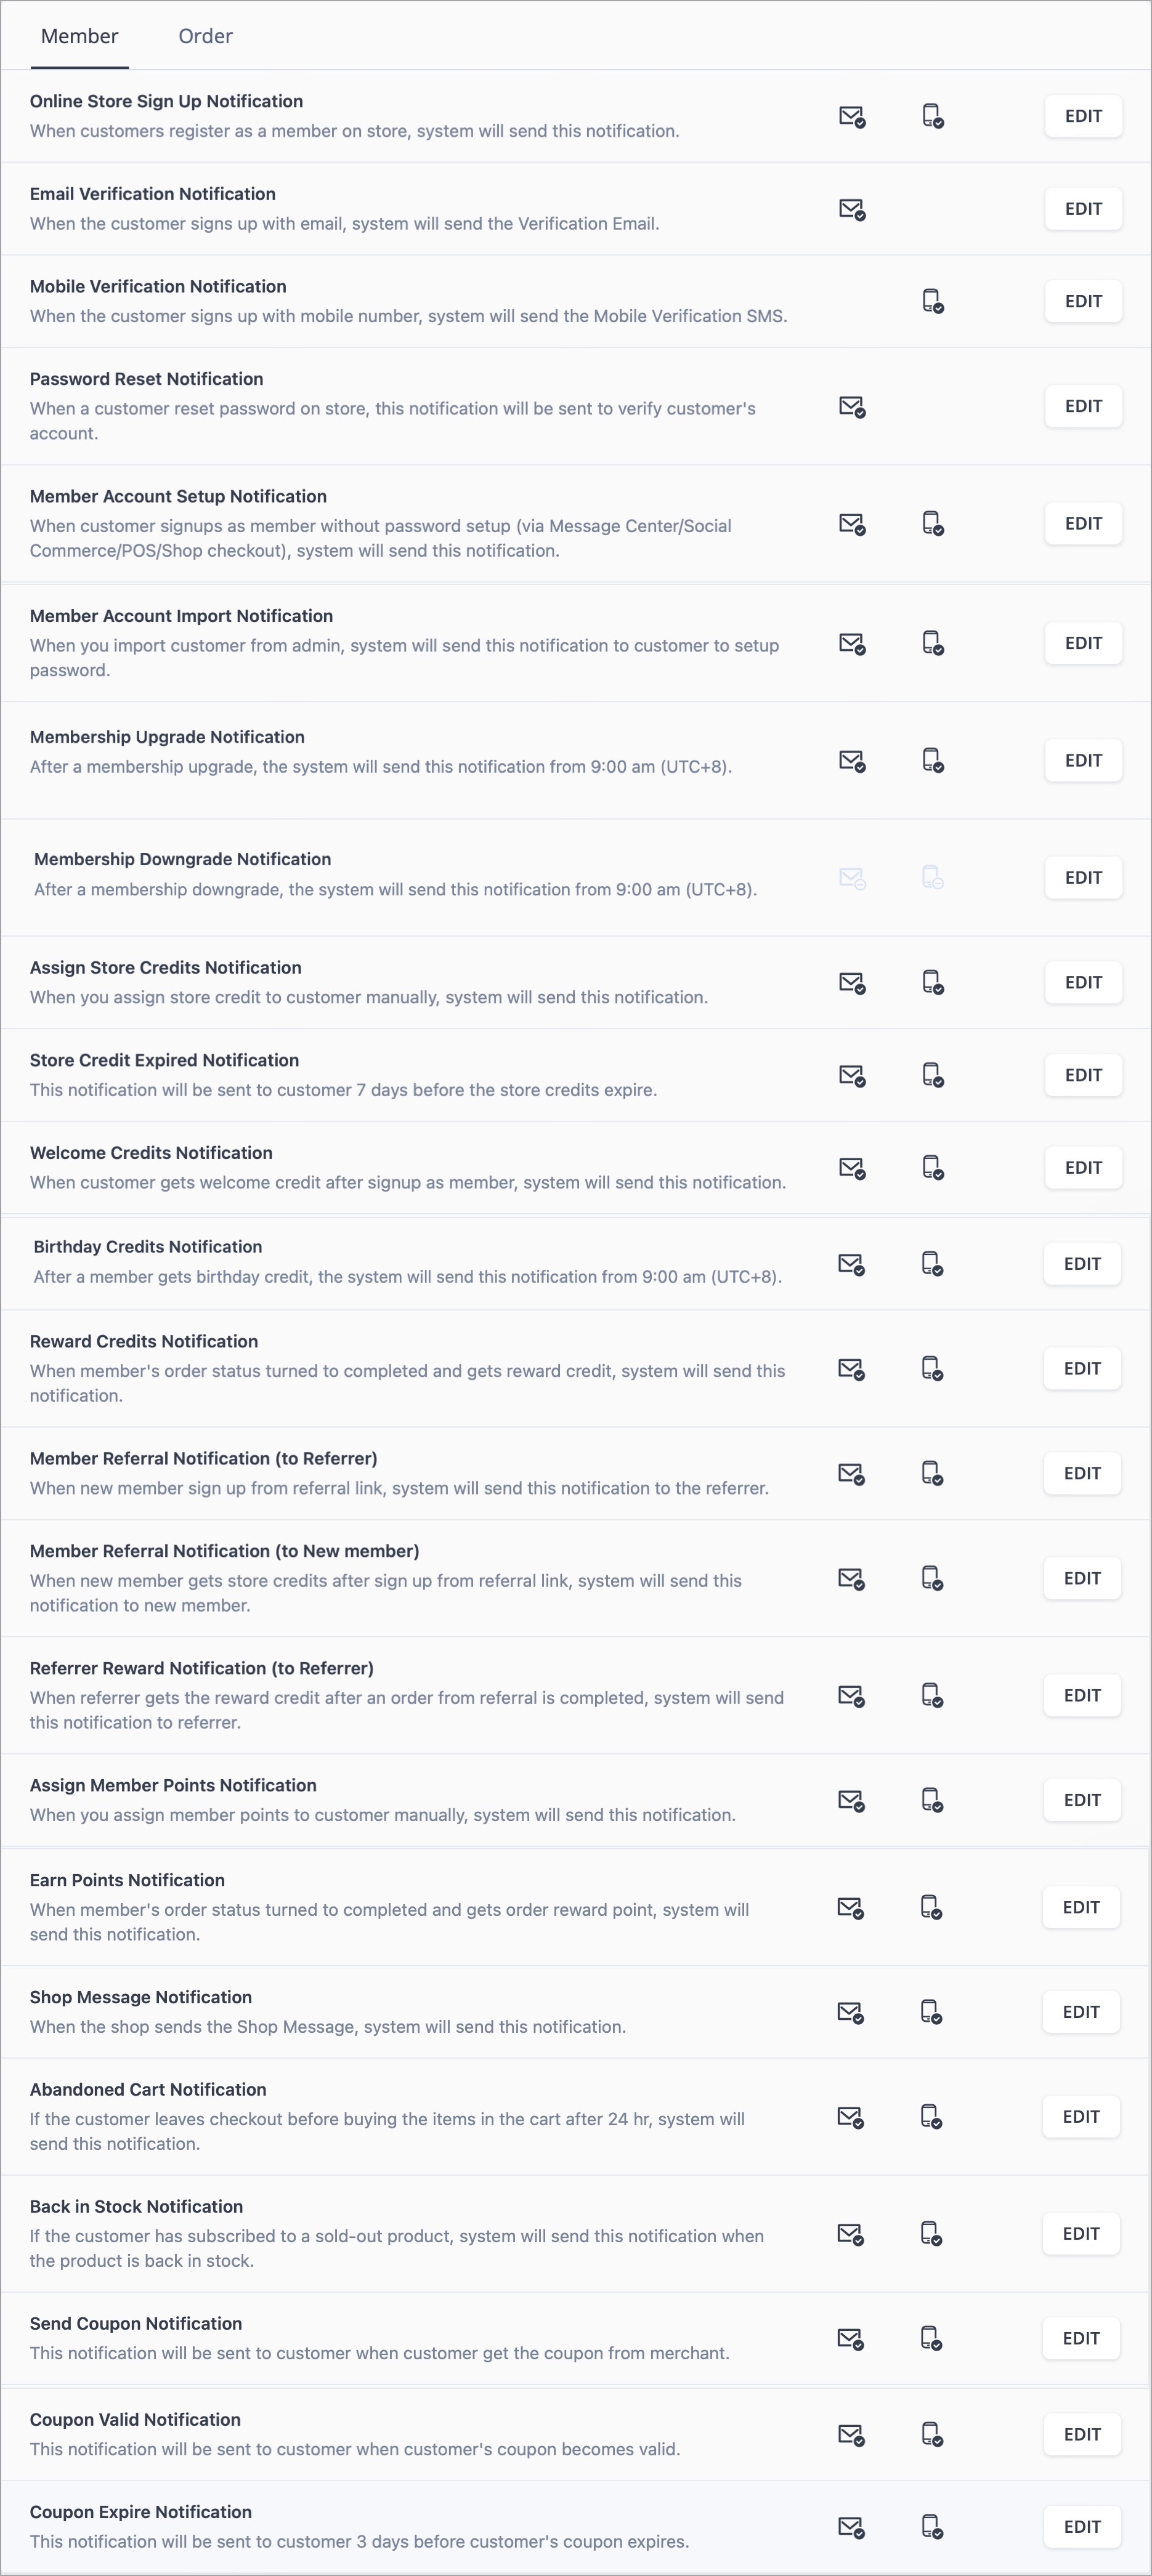Image resolution: width=1152 pixels, height=2576 pixels.
Task: Edit the Send Coupon Notification
Action: [x=1081, y=2339]
